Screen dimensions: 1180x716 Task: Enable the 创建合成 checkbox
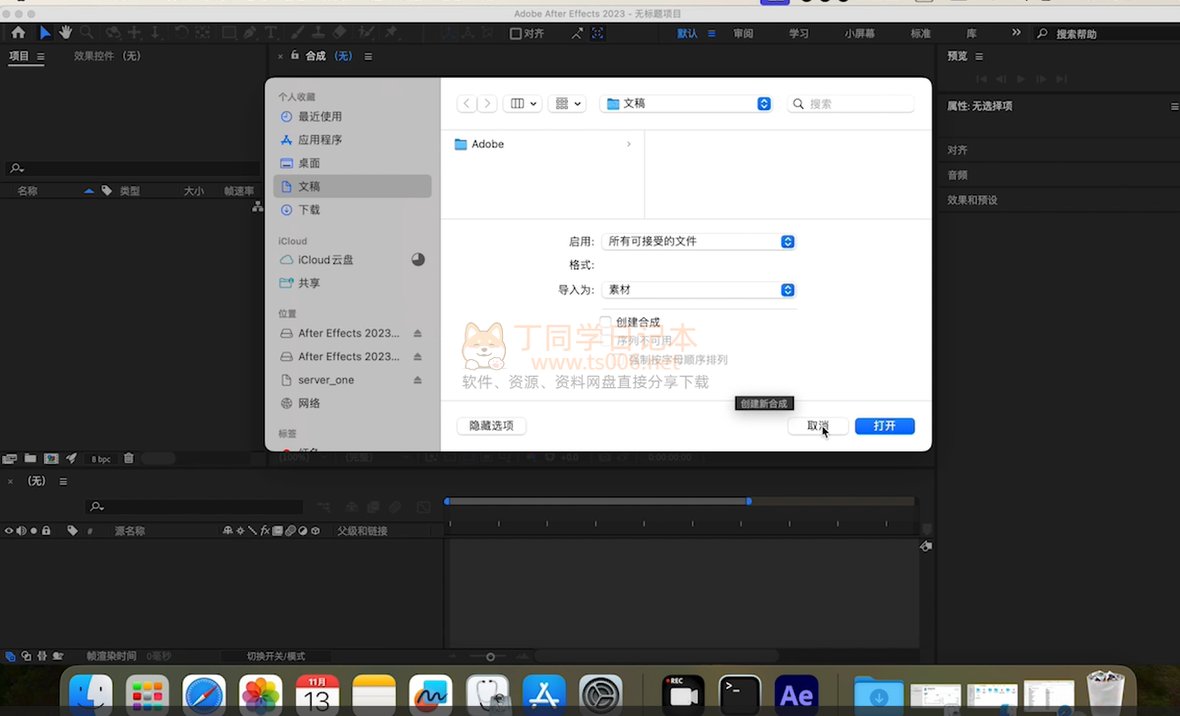[x=605, y=322]
